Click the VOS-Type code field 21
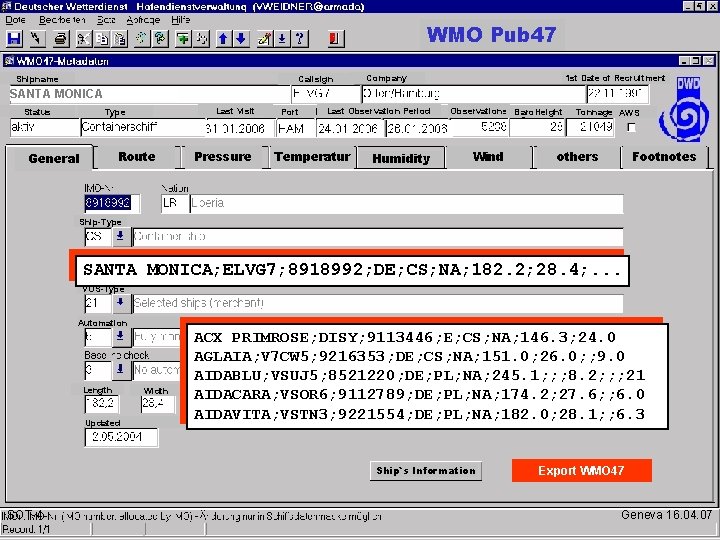 tap(98, 303)
